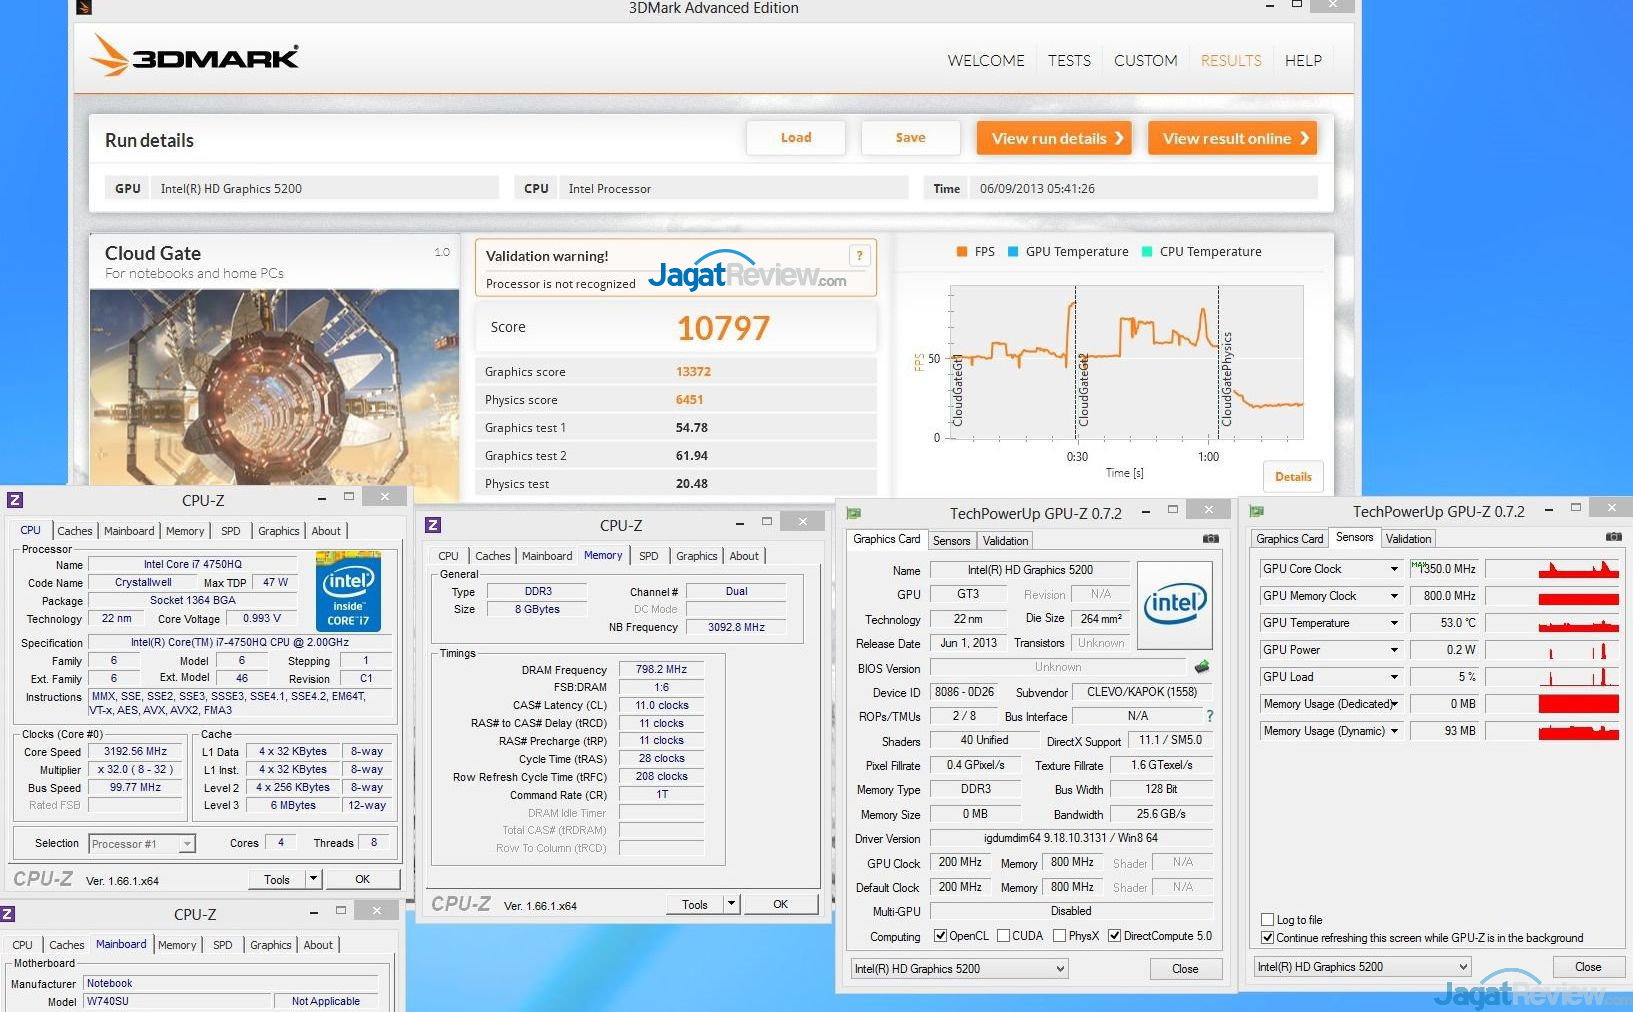Enable the Log to file checkbox

(1268, 920)
